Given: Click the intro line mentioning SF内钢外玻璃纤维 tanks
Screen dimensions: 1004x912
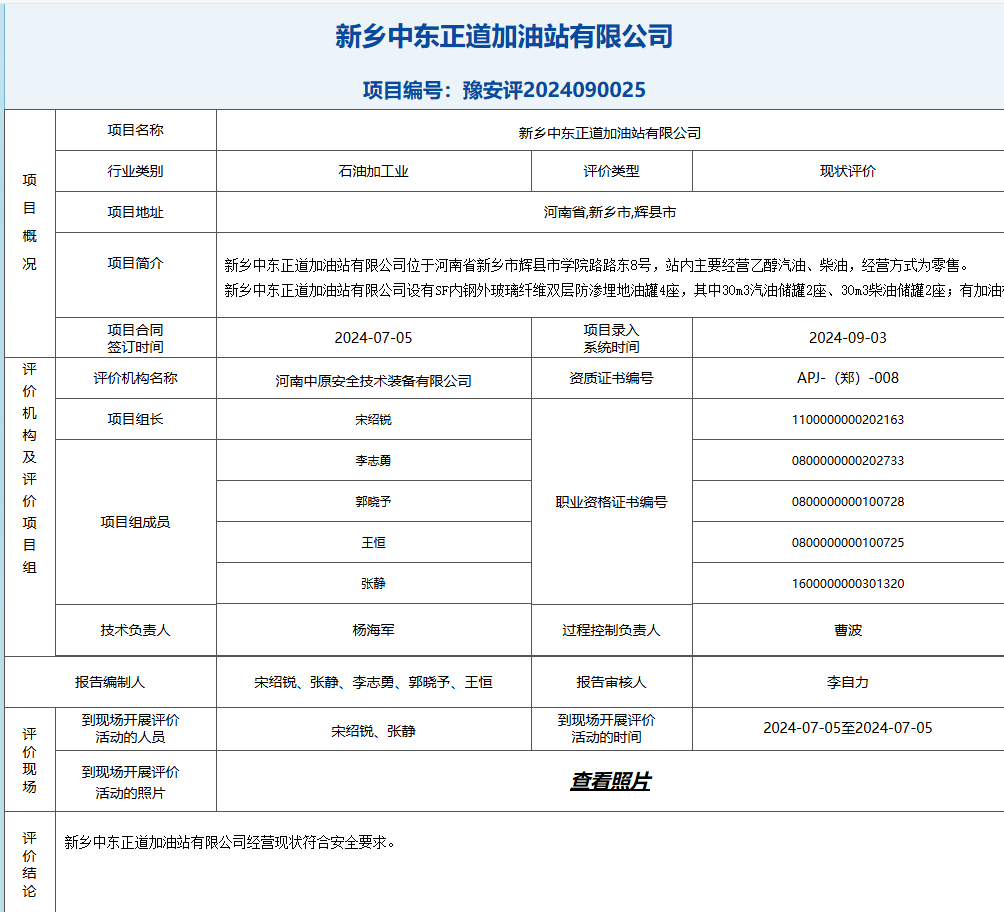Looking at the screenshot, I should point(614,291).
